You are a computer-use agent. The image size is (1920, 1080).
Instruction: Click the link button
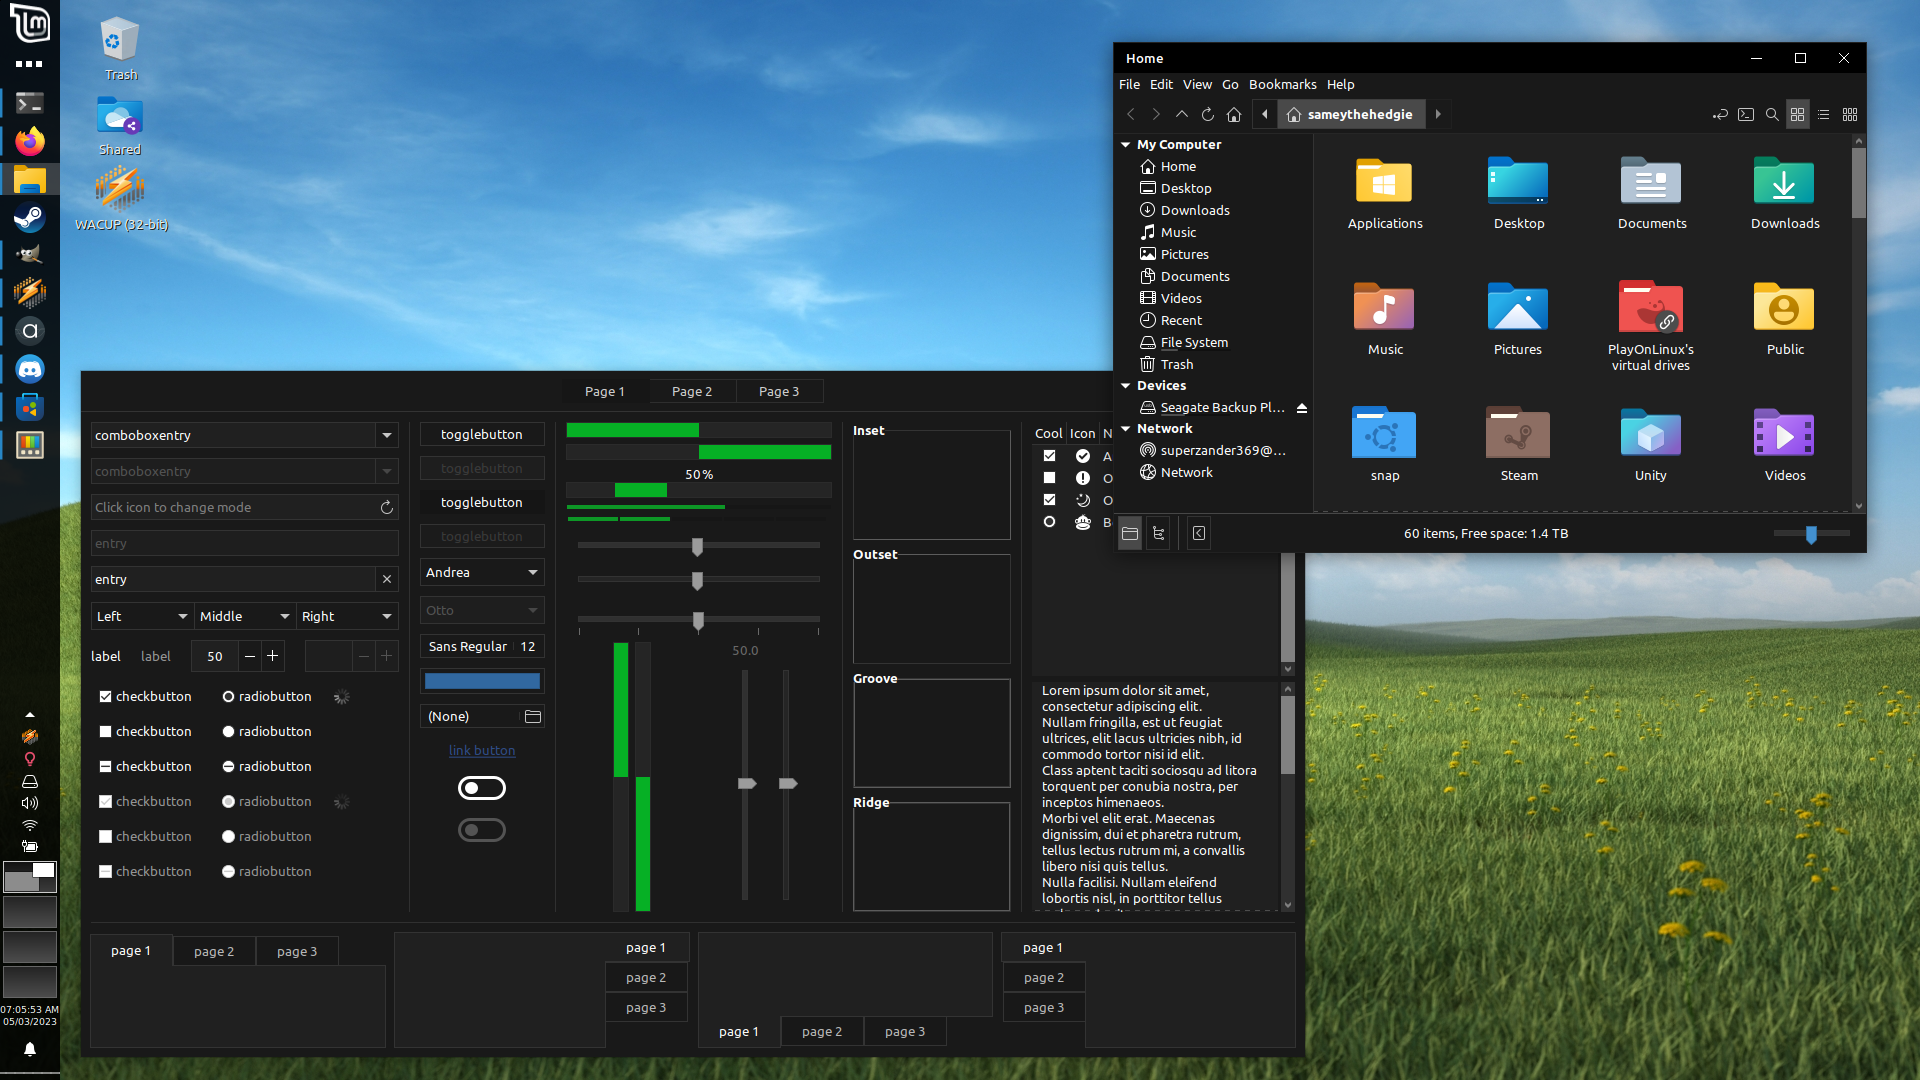coord(482,750)
